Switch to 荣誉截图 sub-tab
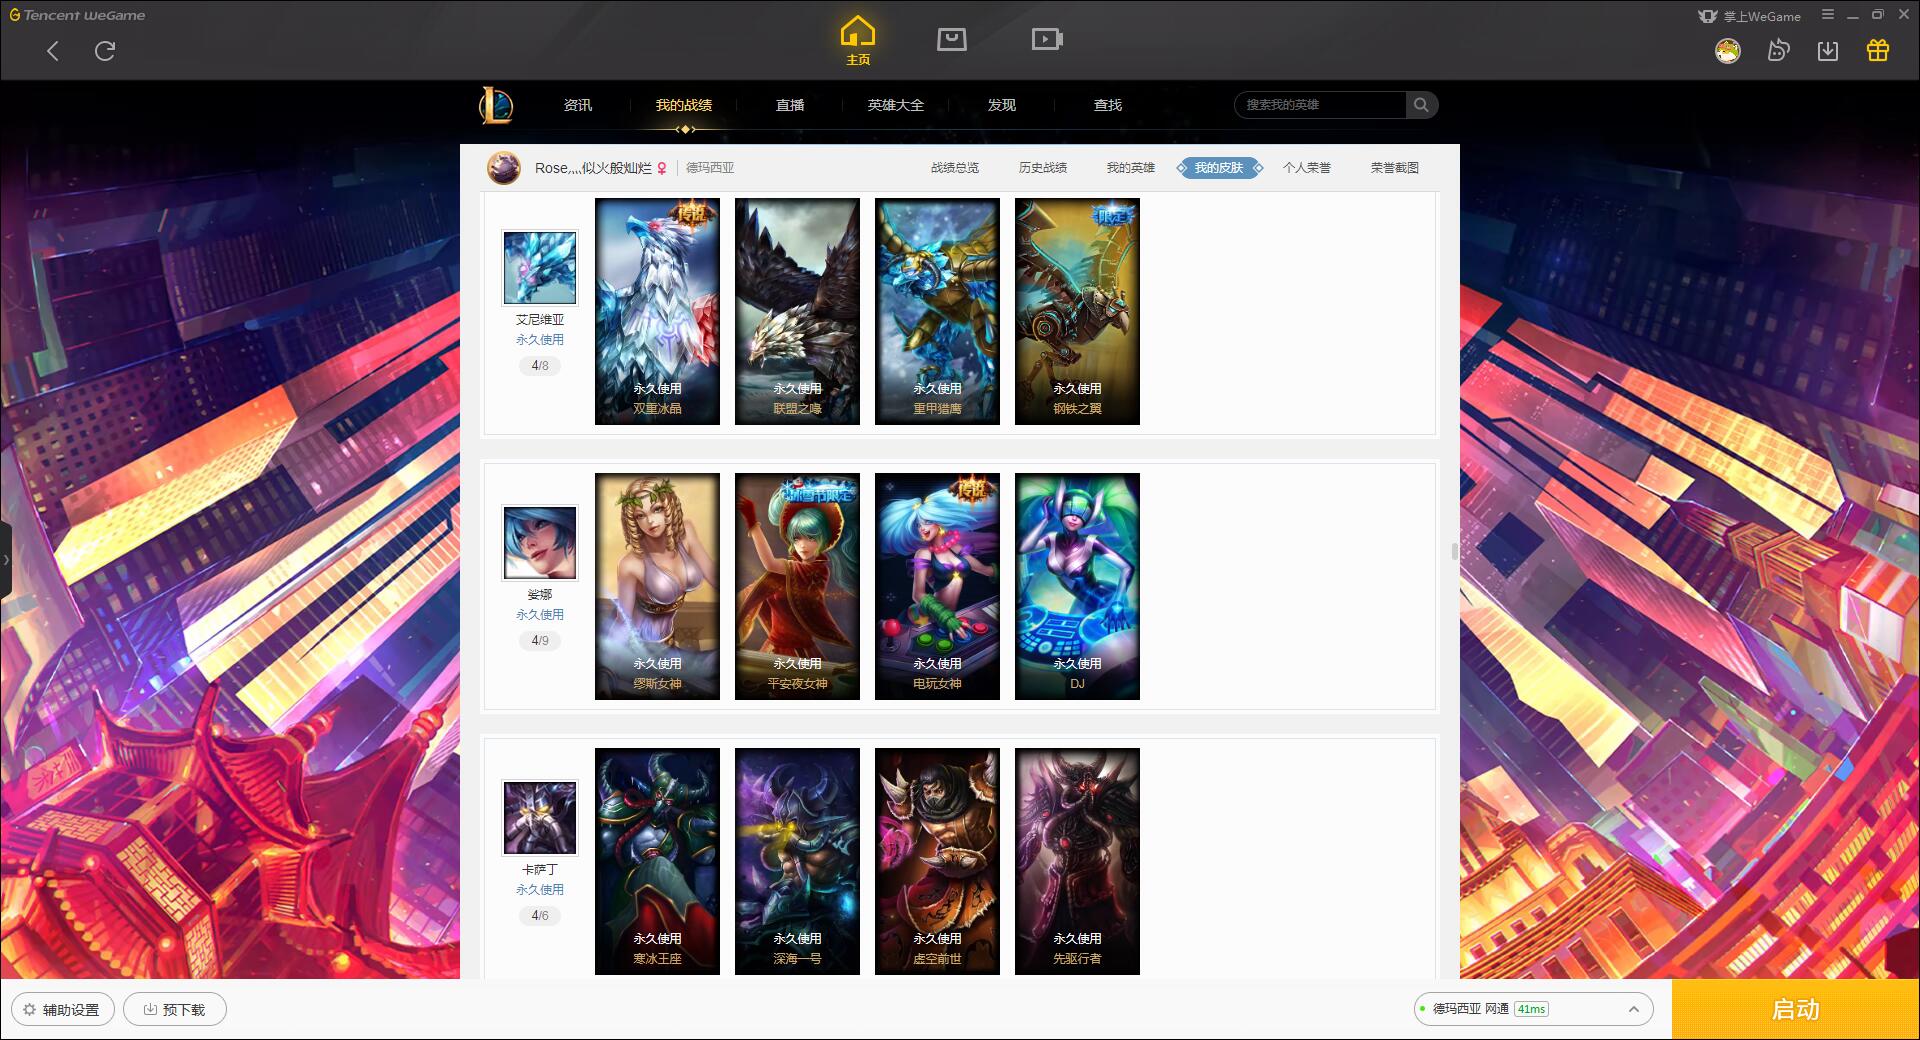Image resolution: width=1920 pixels, height=1040 pixels. [x=1395, y=168]
